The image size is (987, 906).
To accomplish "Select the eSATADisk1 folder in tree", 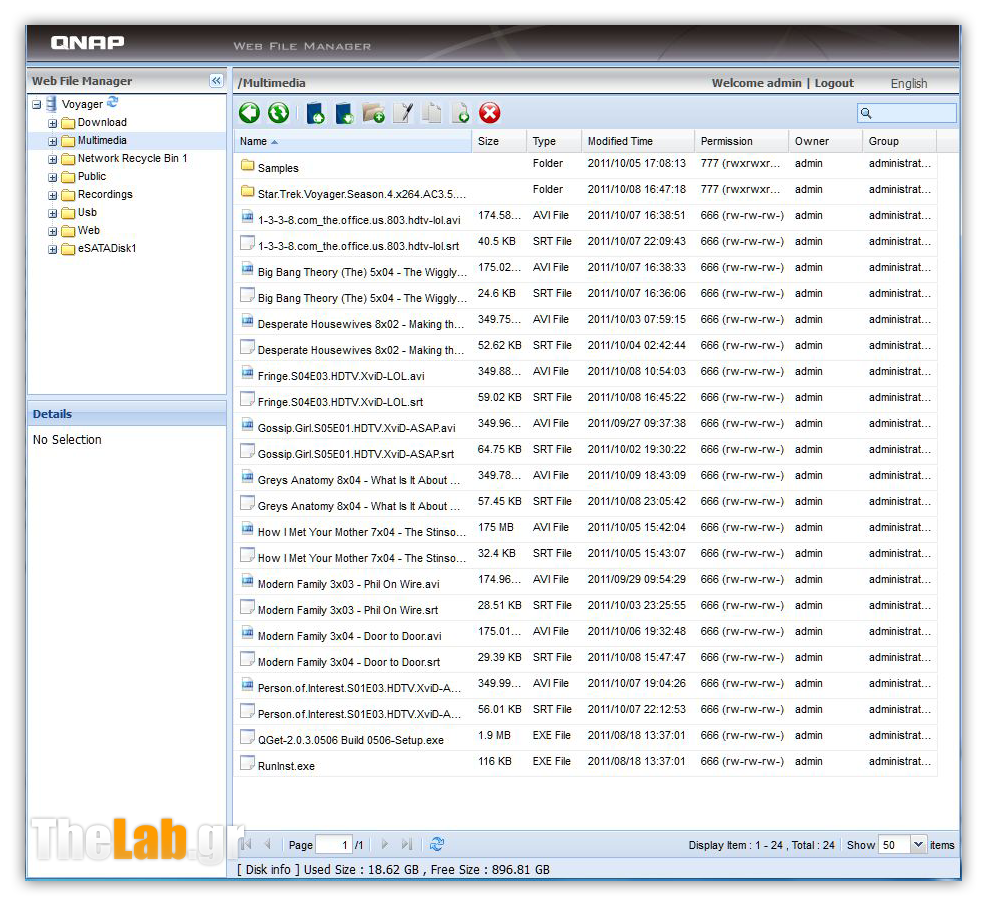I will point(107,249).
